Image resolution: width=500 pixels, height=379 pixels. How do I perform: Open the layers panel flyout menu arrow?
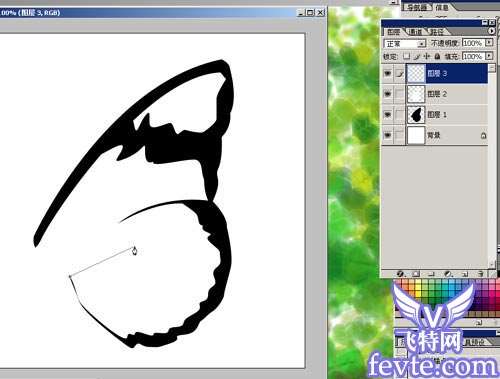point(491,31)
